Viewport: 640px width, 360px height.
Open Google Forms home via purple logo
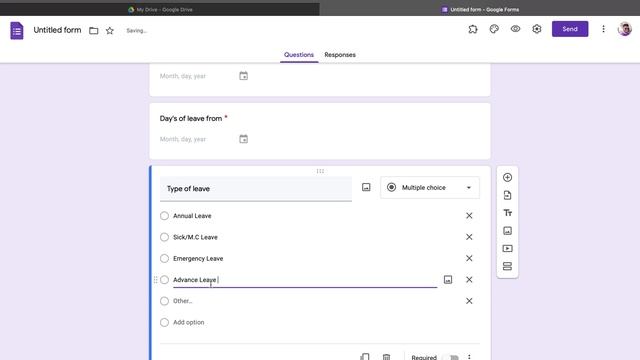[x=17, y=31]
